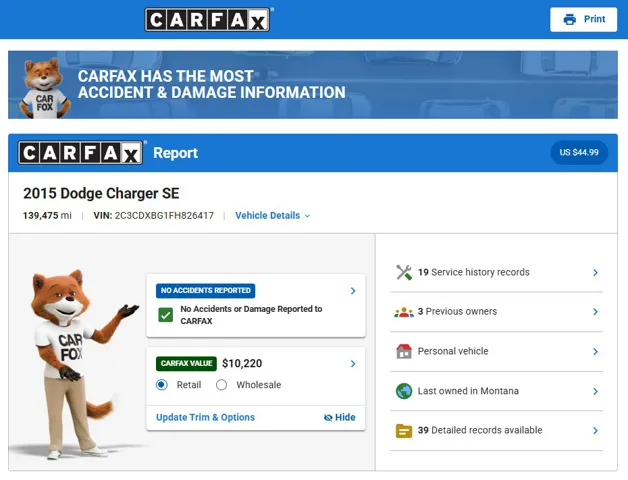Select the Retail value radio button
The width and height of the screenshot is (628, 480).
tap(162, 385)
